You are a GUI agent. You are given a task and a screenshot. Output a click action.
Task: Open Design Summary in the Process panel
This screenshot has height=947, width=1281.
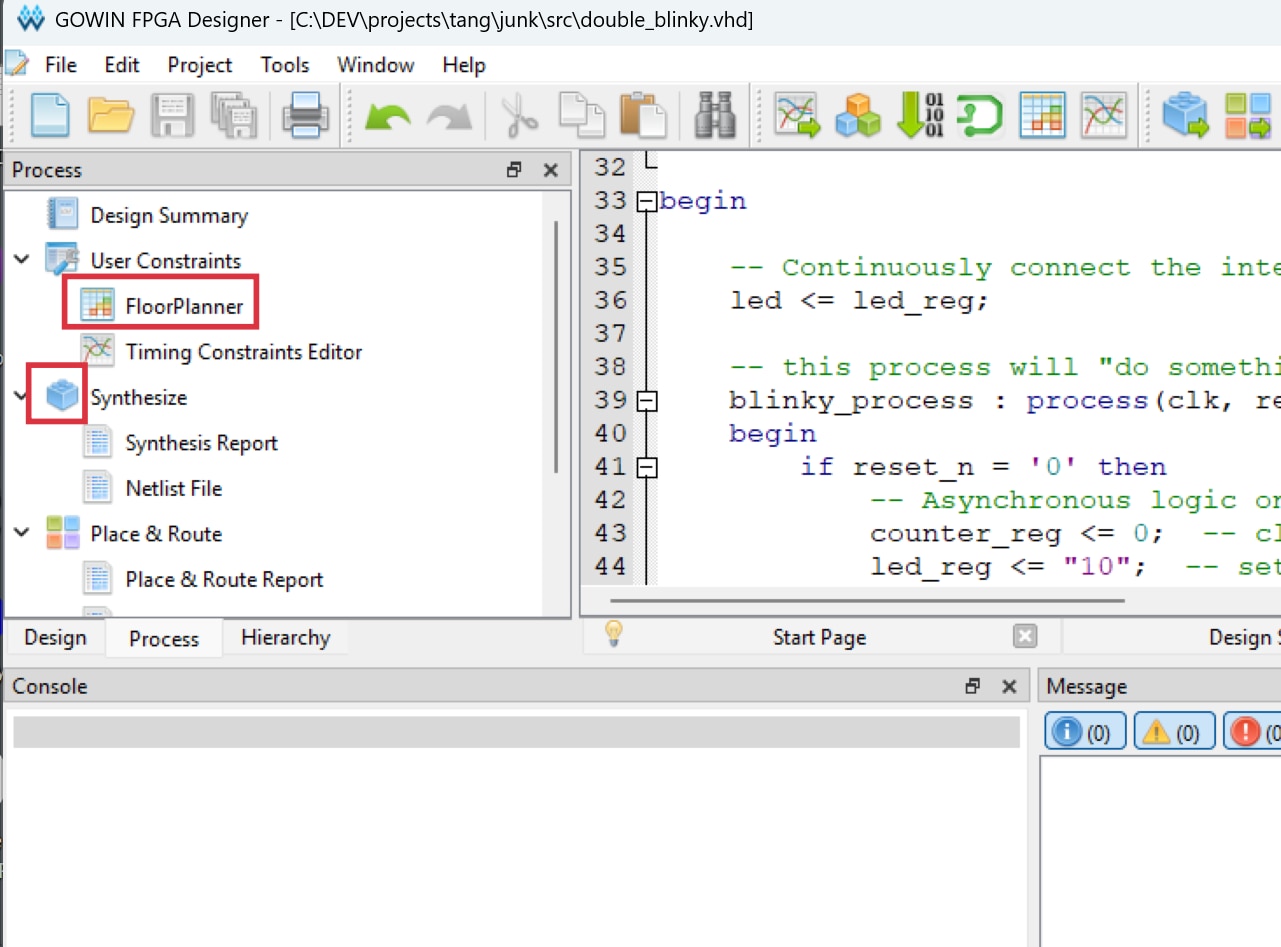[x=169, y=215]
